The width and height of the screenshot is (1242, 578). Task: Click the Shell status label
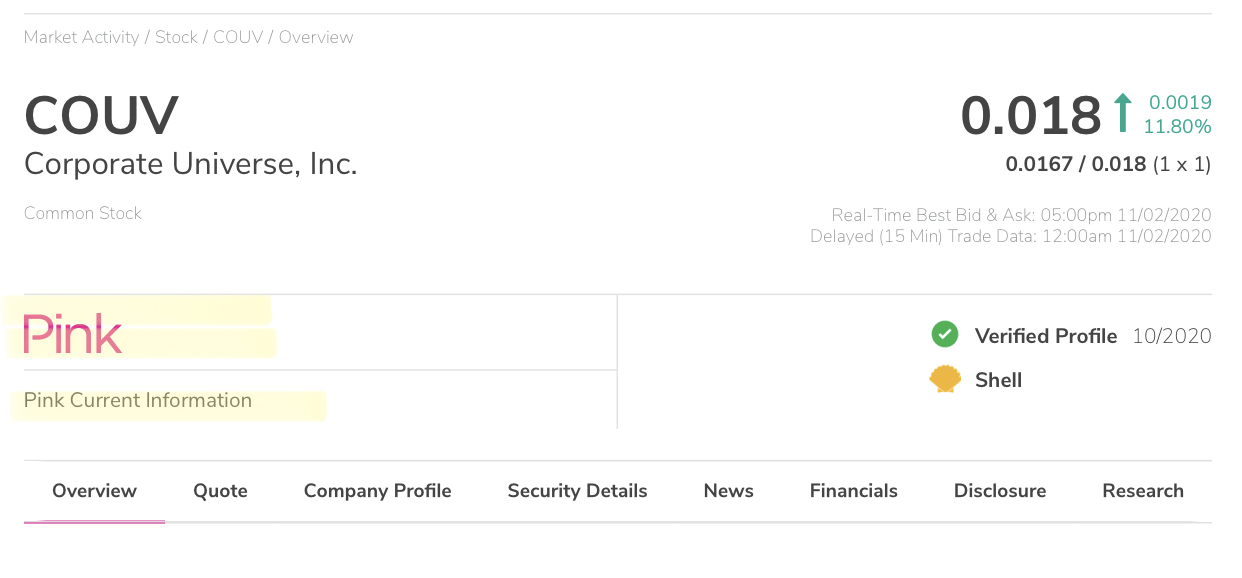pyautogui.click(x=998, y=380)
